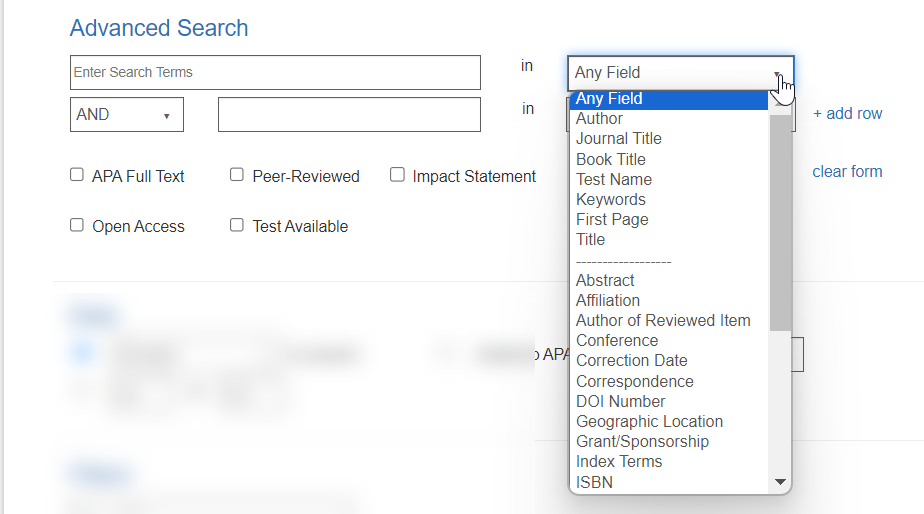Pick DOI Number from the list
This screenshot has height=514, width=924.
click(669, 401)
